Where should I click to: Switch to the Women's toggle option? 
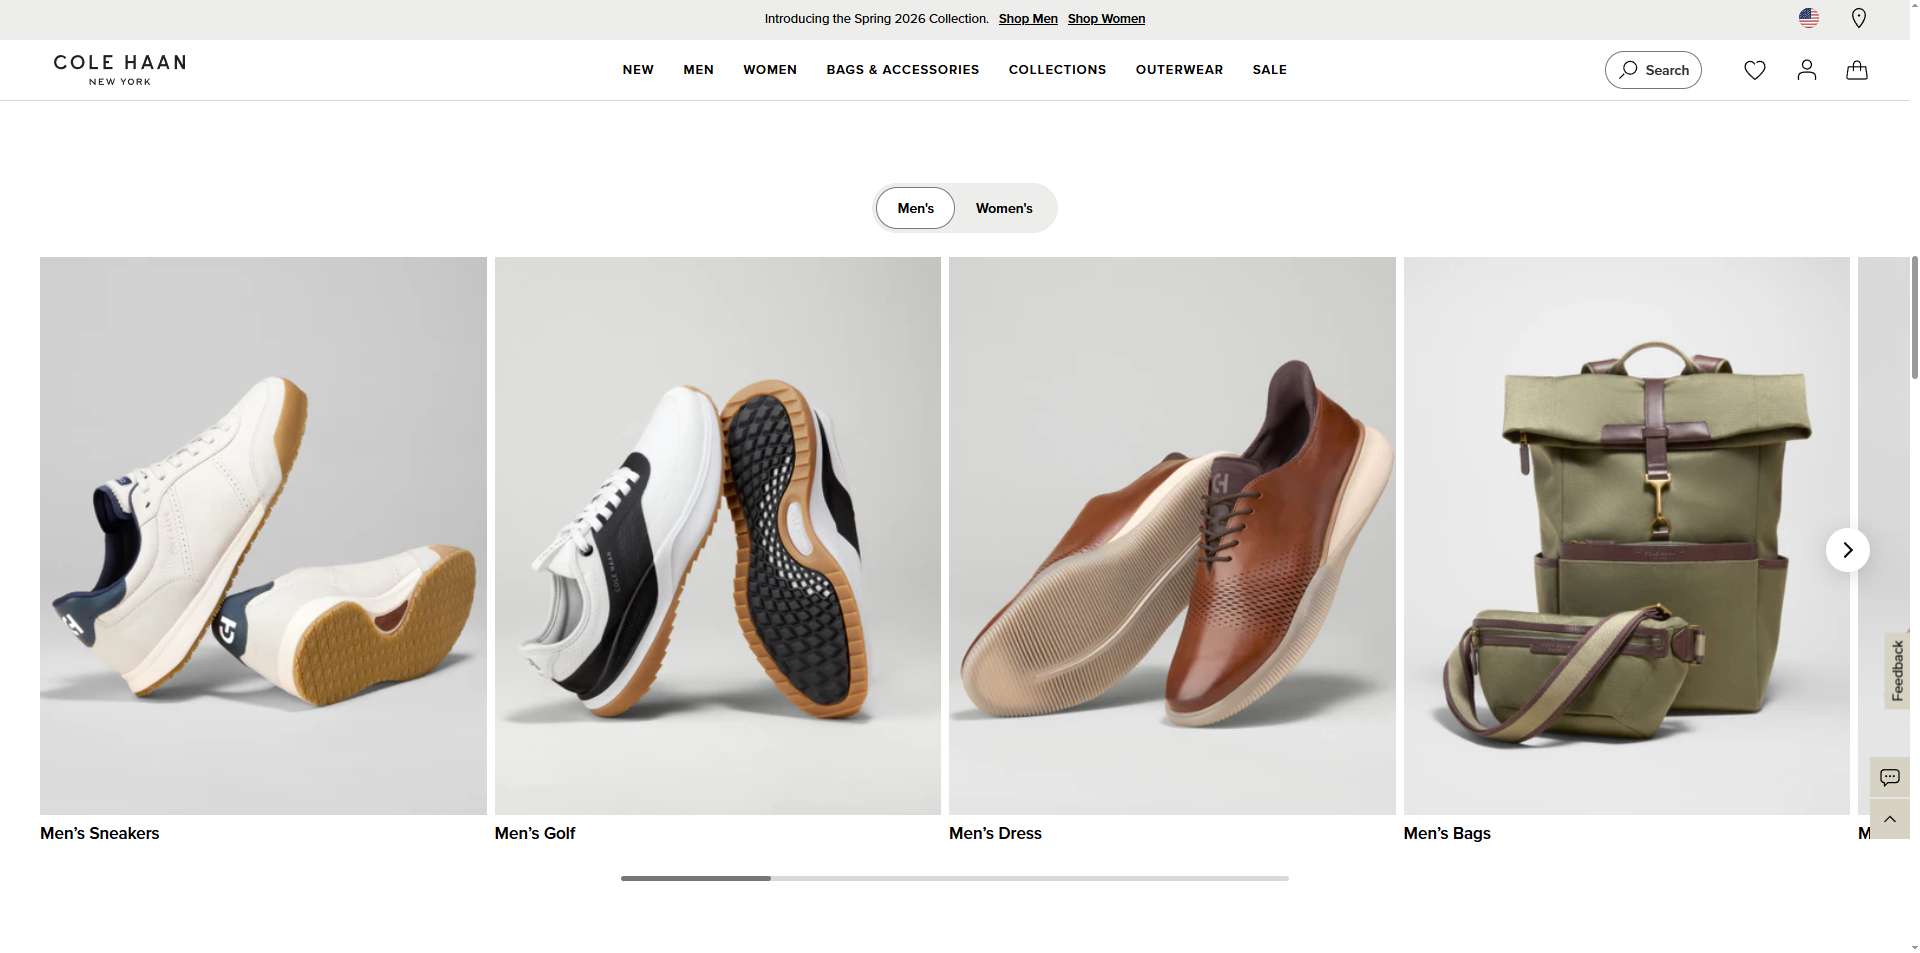click(x=1004, y=208)
